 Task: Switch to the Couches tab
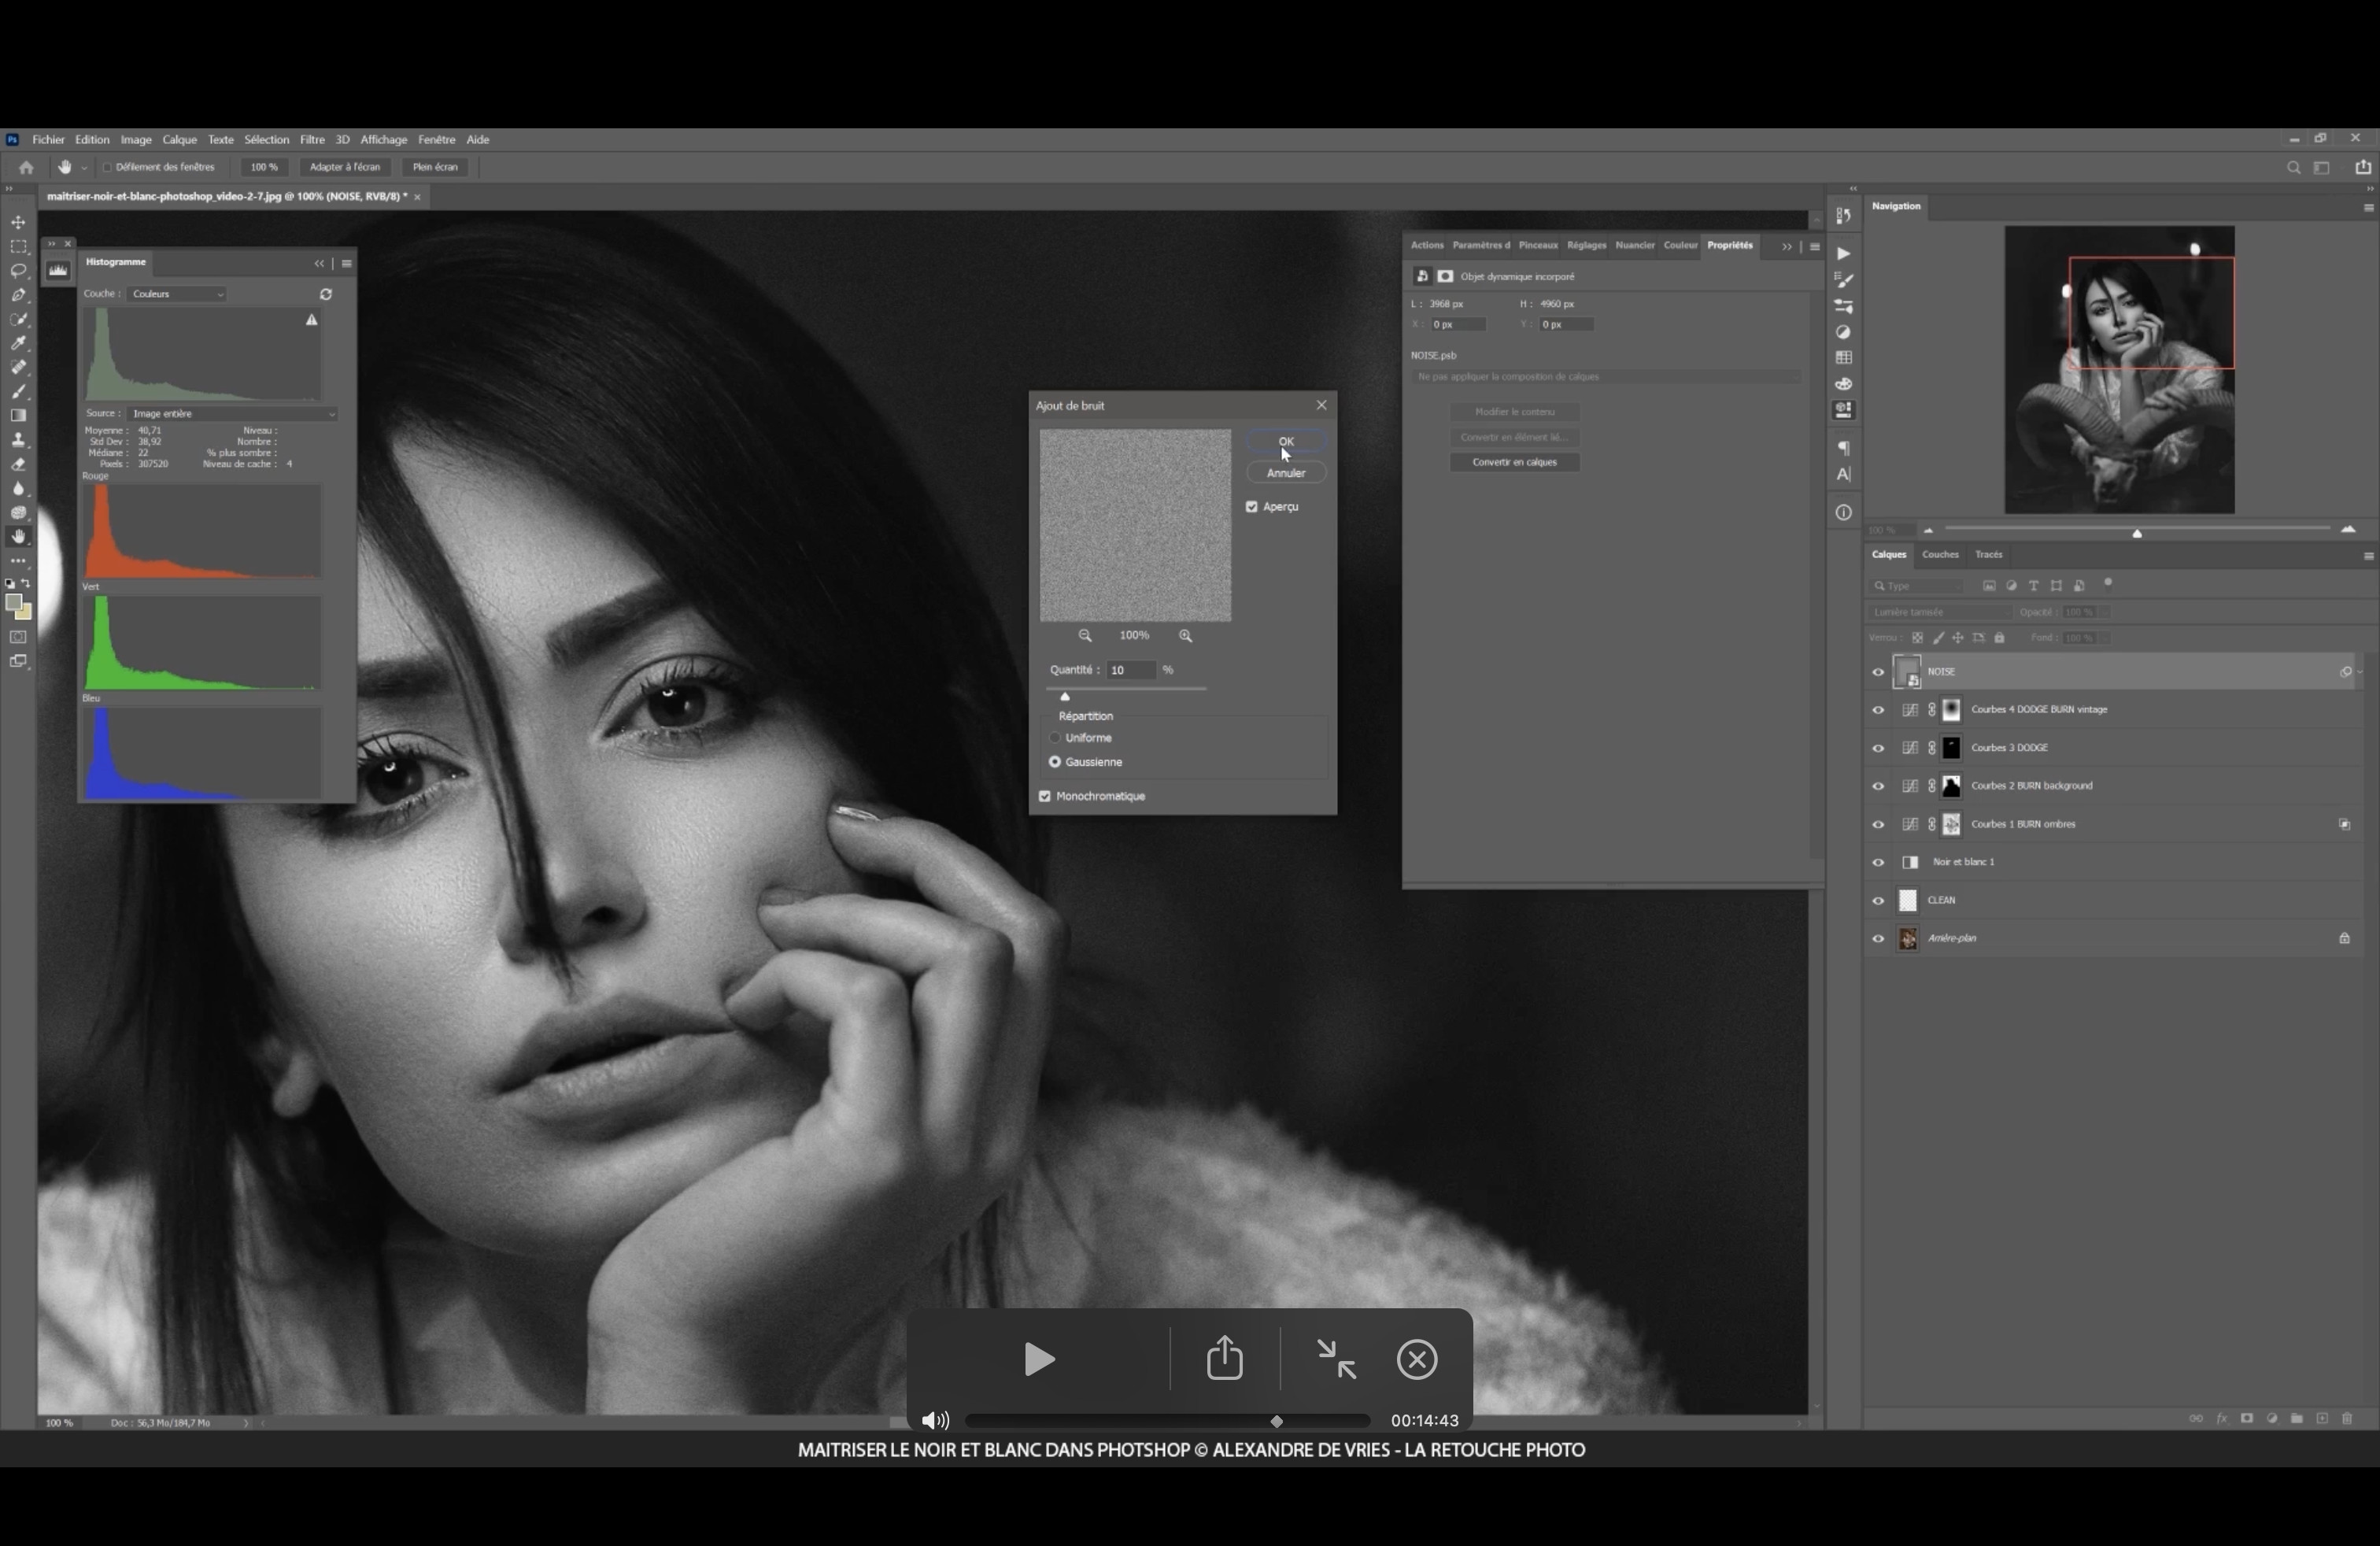coord(1939,555)
